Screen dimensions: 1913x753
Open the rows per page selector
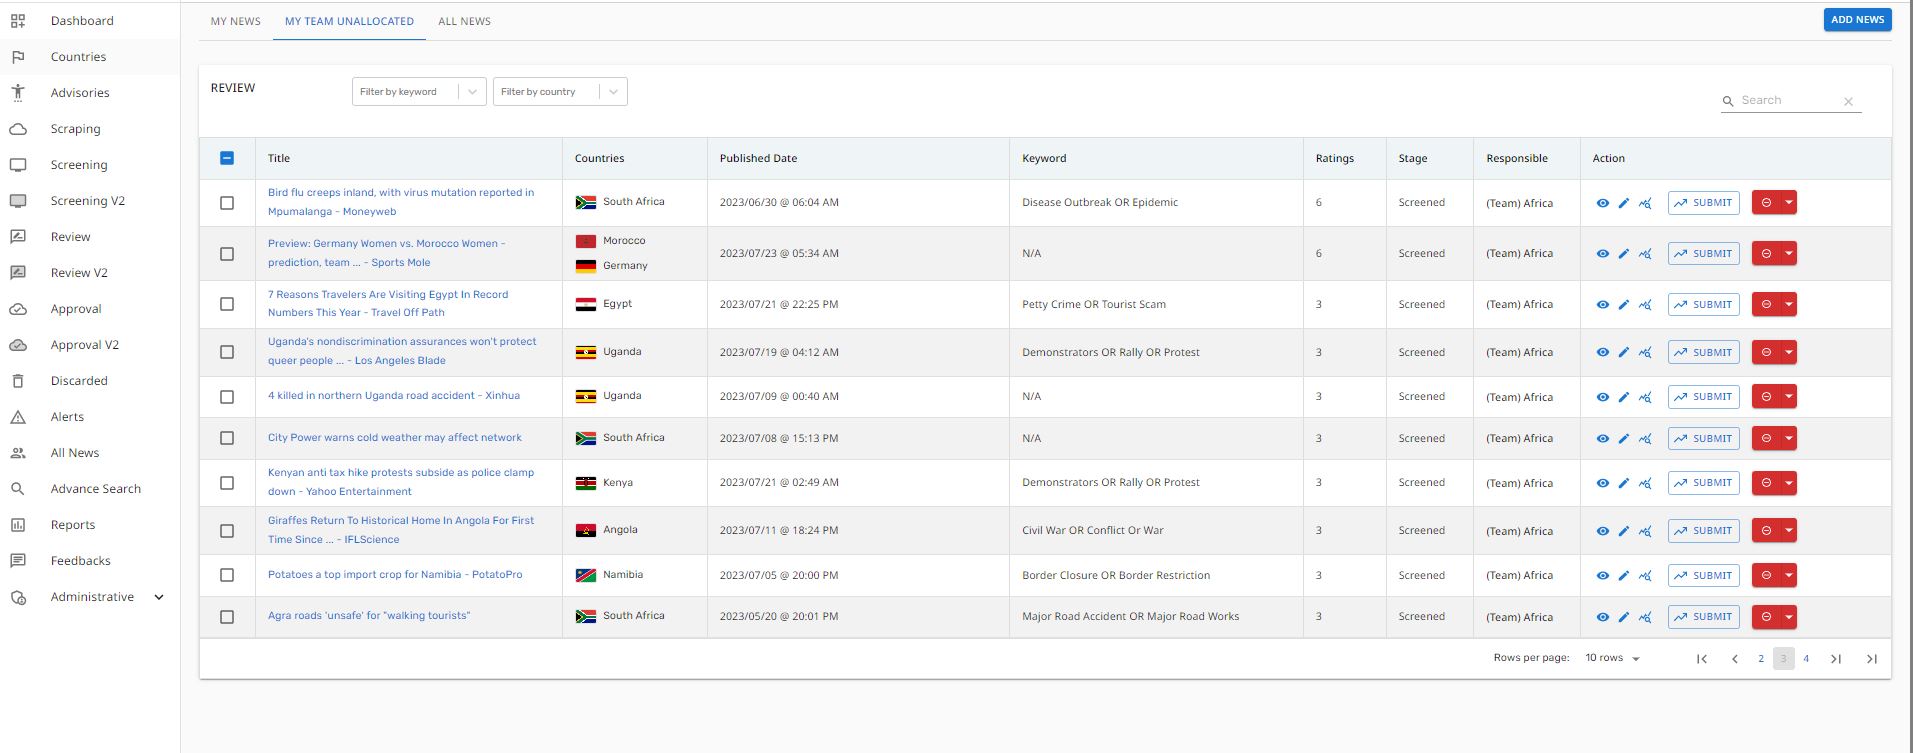[1612, 658]
